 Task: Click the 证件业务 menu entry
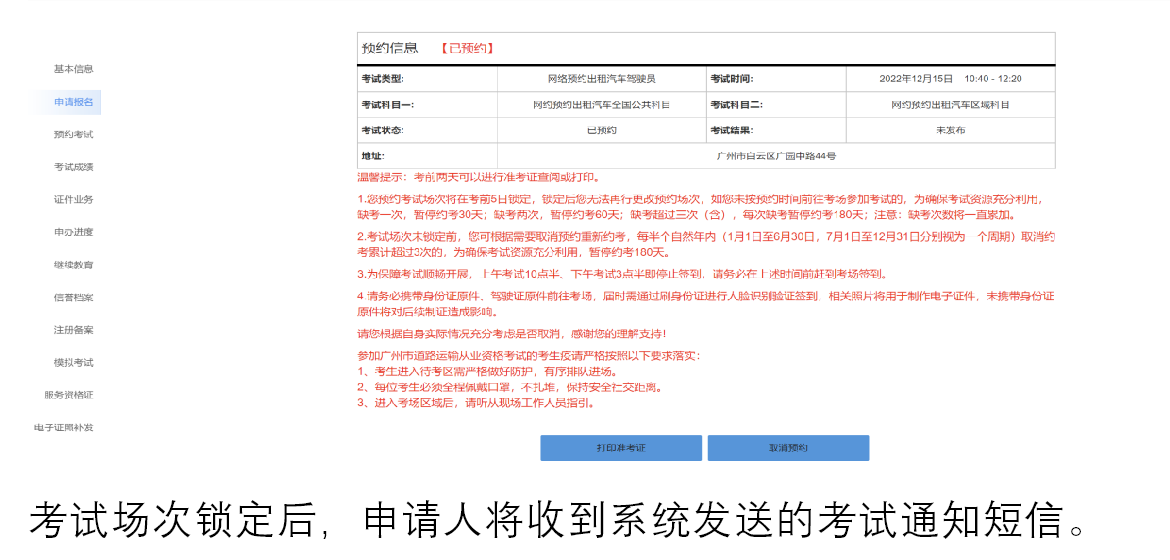[x=73, y=200]
